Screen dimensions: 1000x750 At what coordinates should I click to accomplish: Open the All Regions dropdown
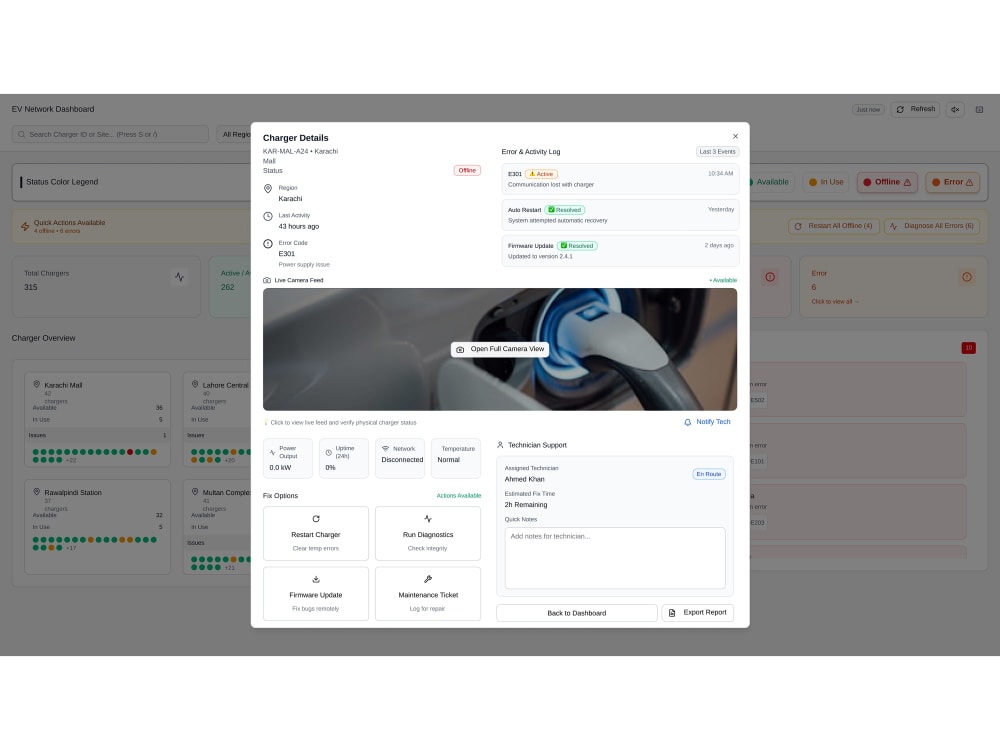point(234,134)
